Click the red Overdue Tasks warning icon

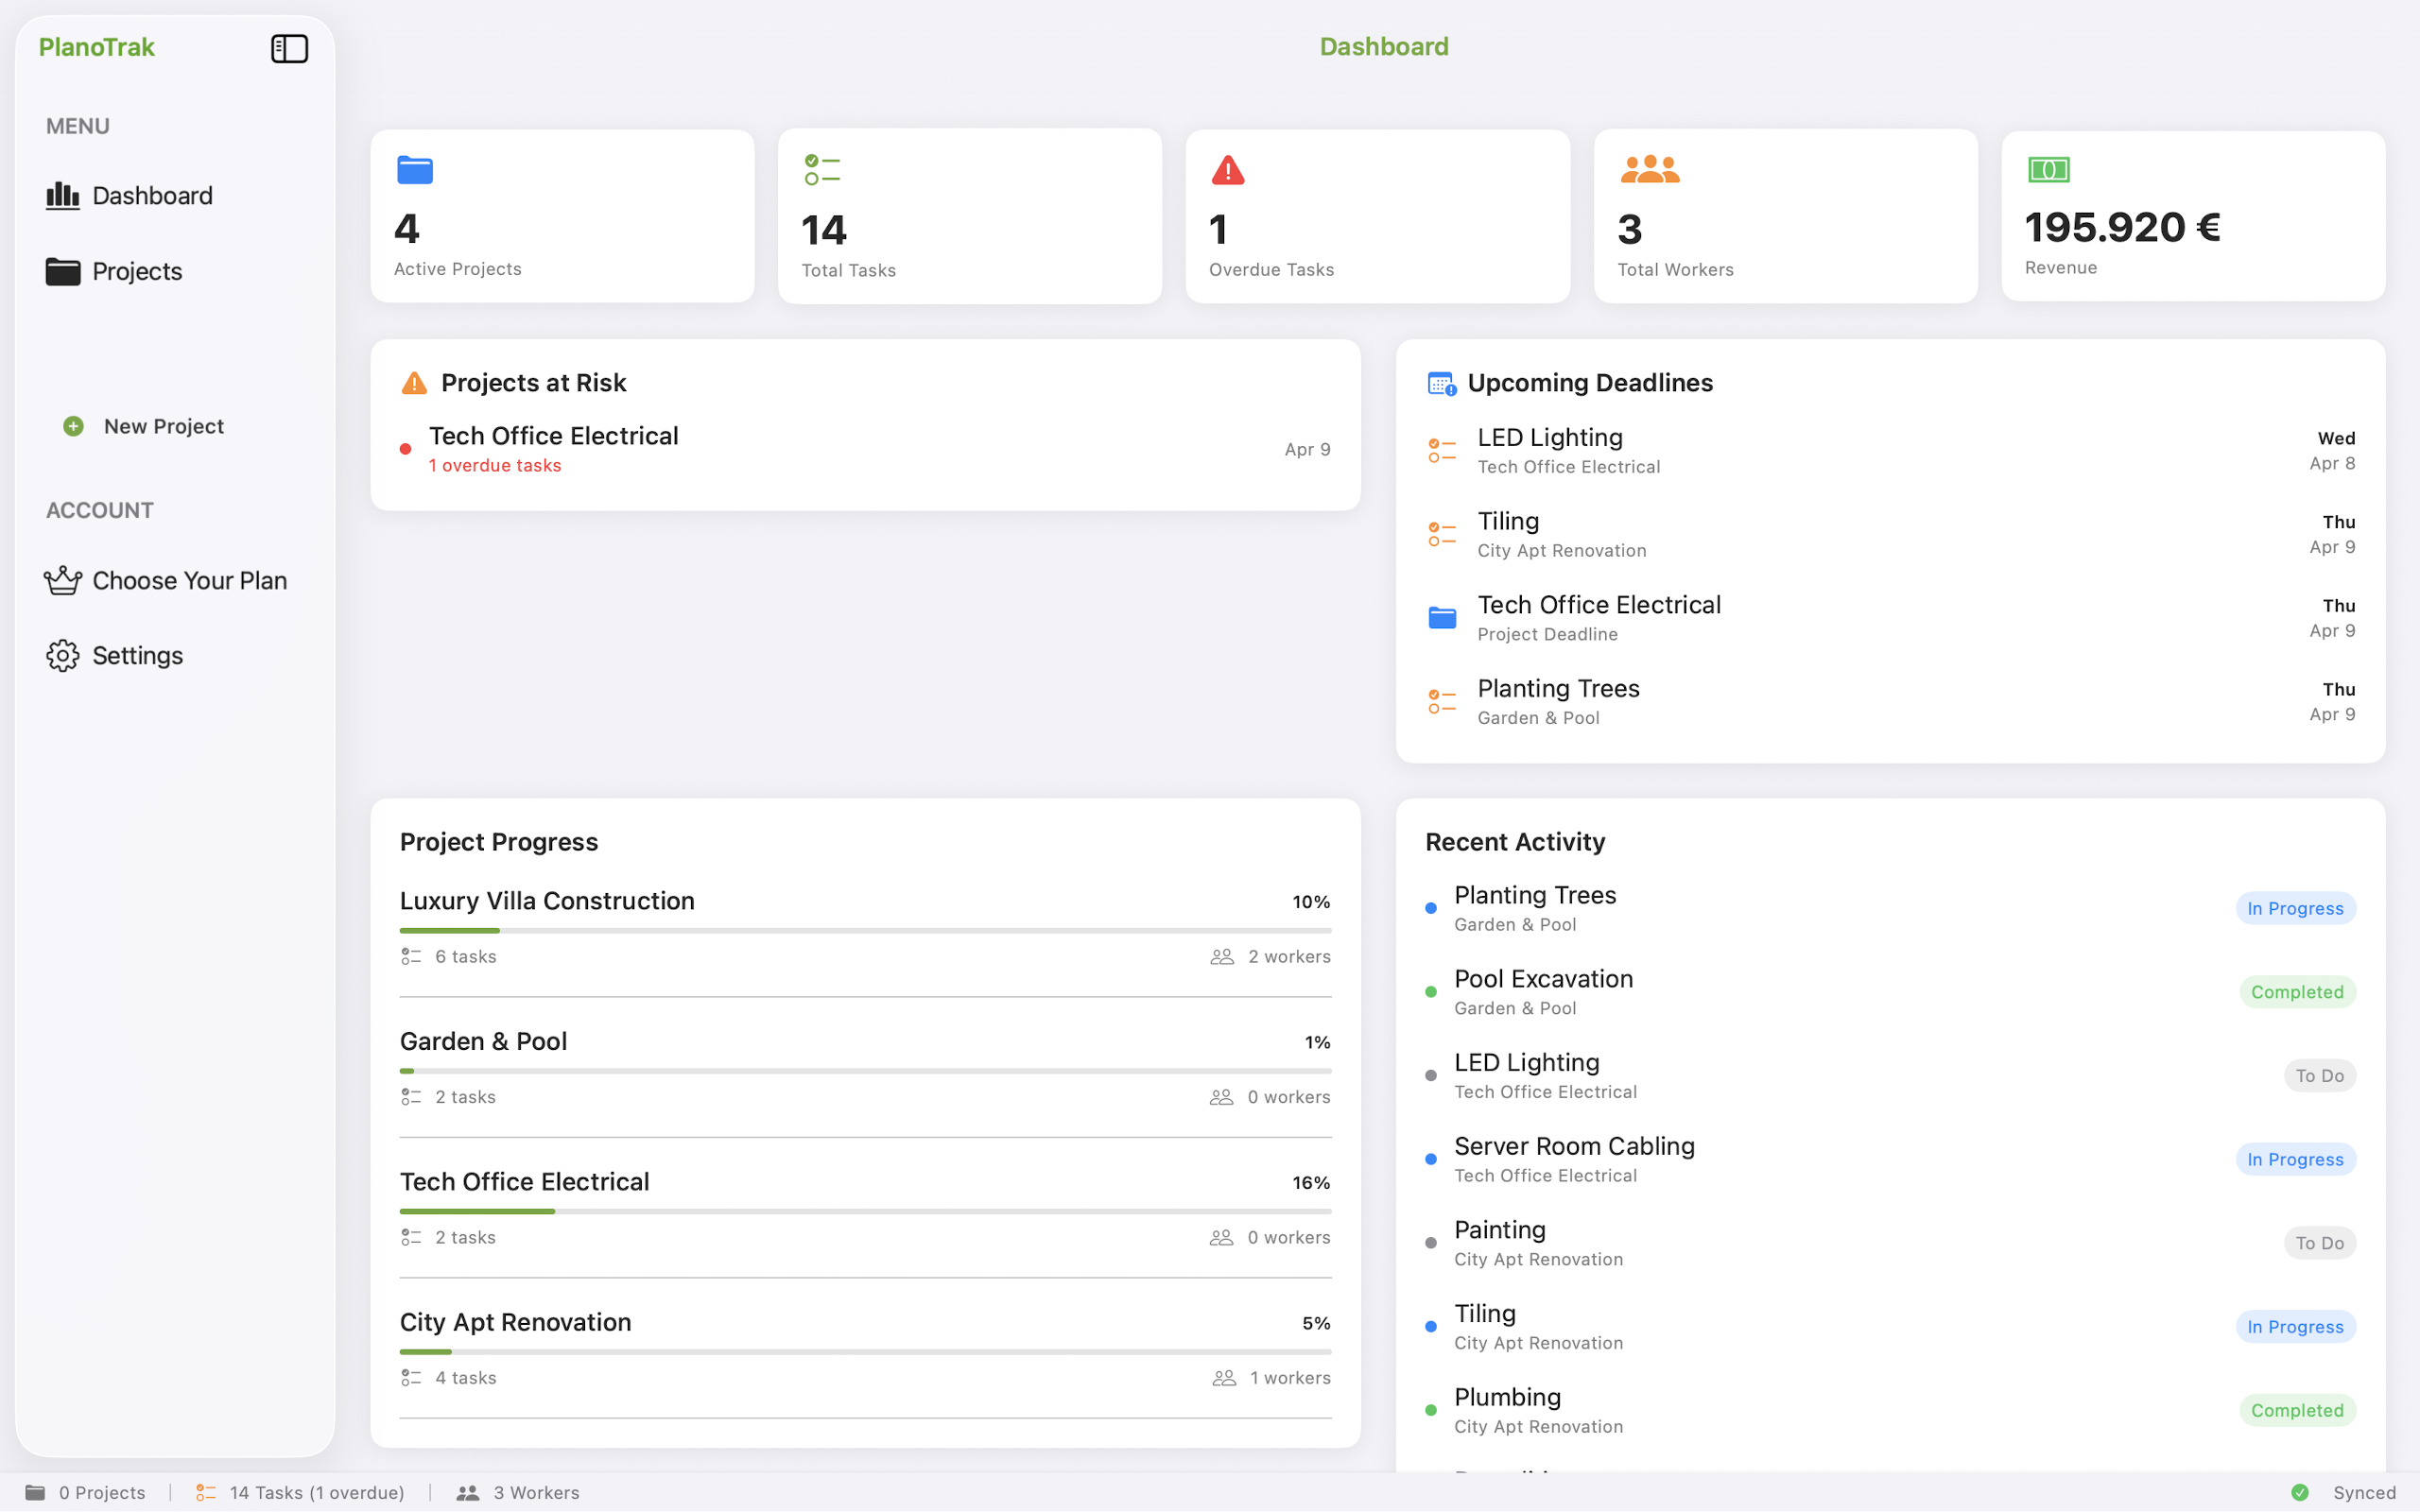click(x=1228, y=170)
